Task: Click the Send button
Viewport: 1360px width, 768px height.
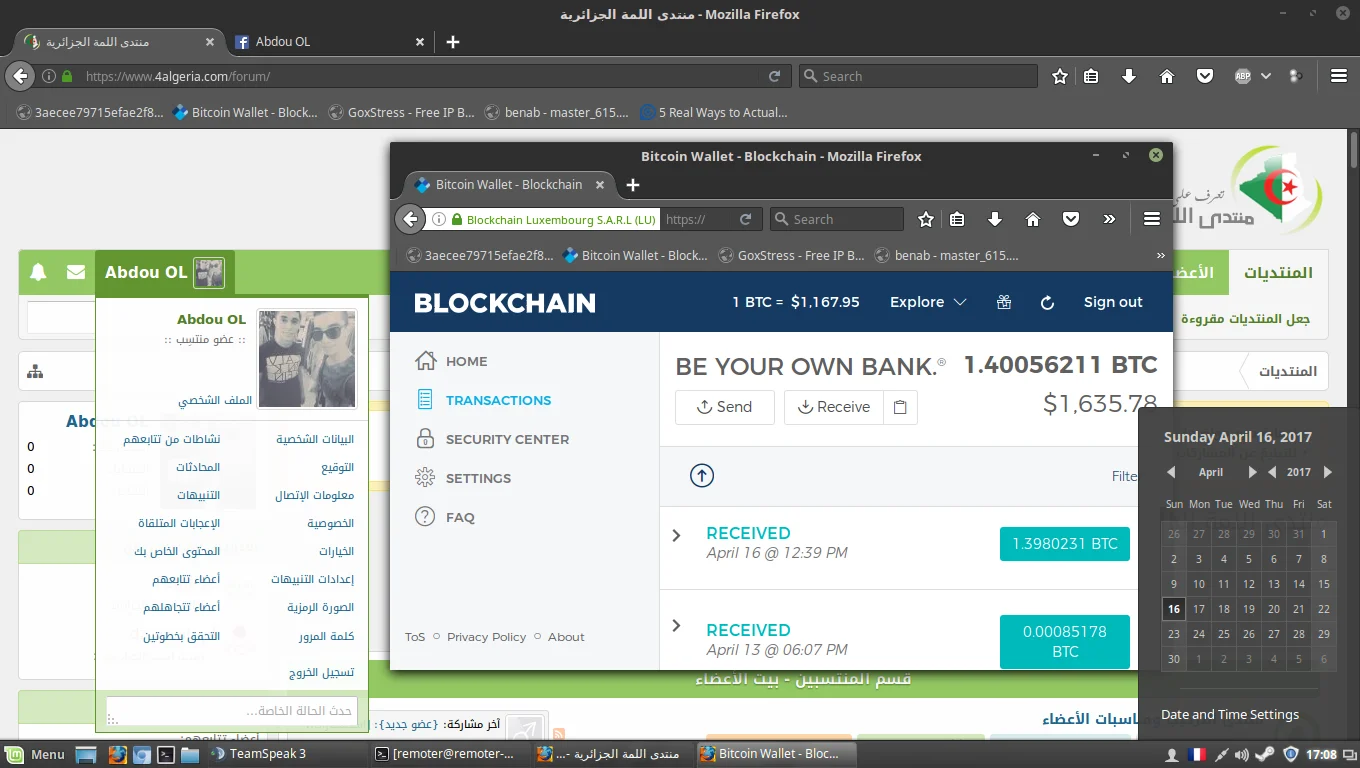Action: coord(724,407)
